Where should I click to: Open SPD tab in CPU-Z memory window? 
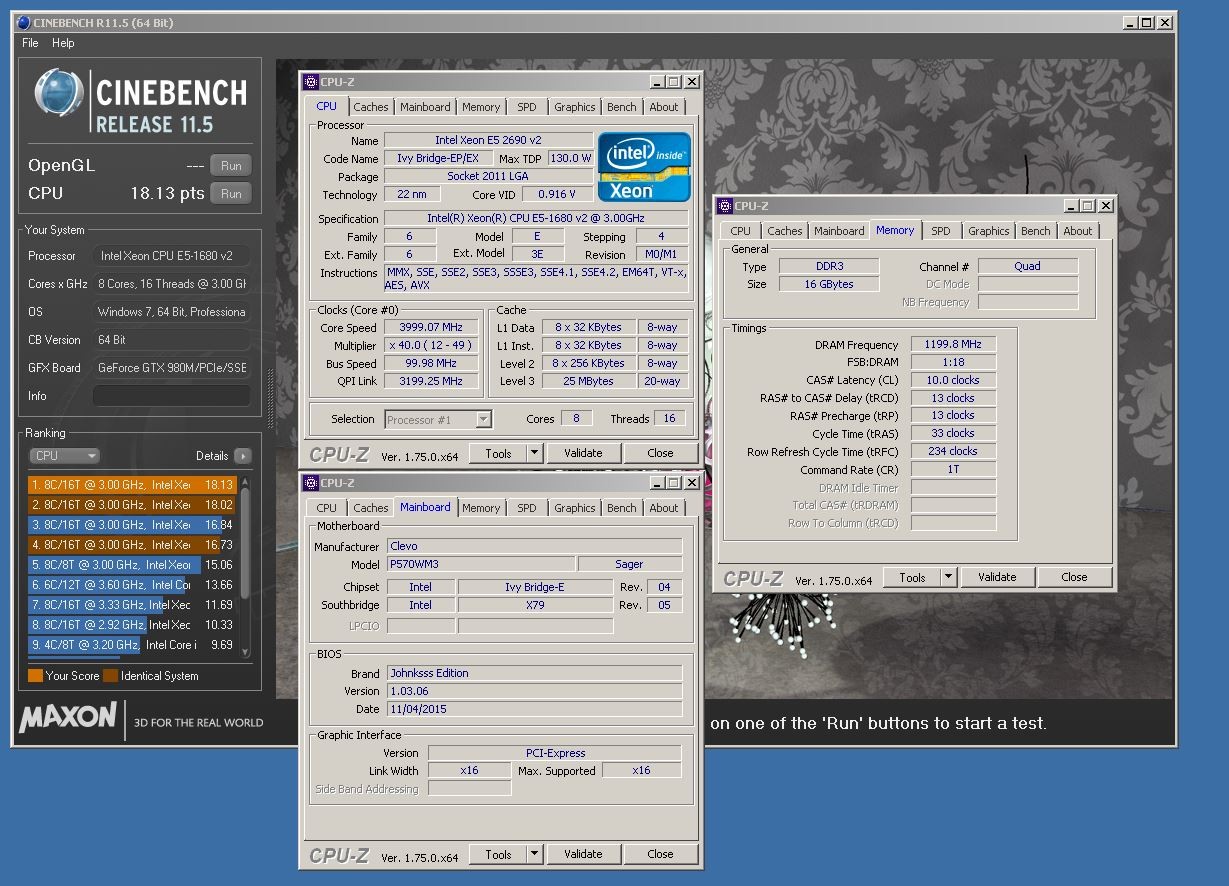pos(941,231)
